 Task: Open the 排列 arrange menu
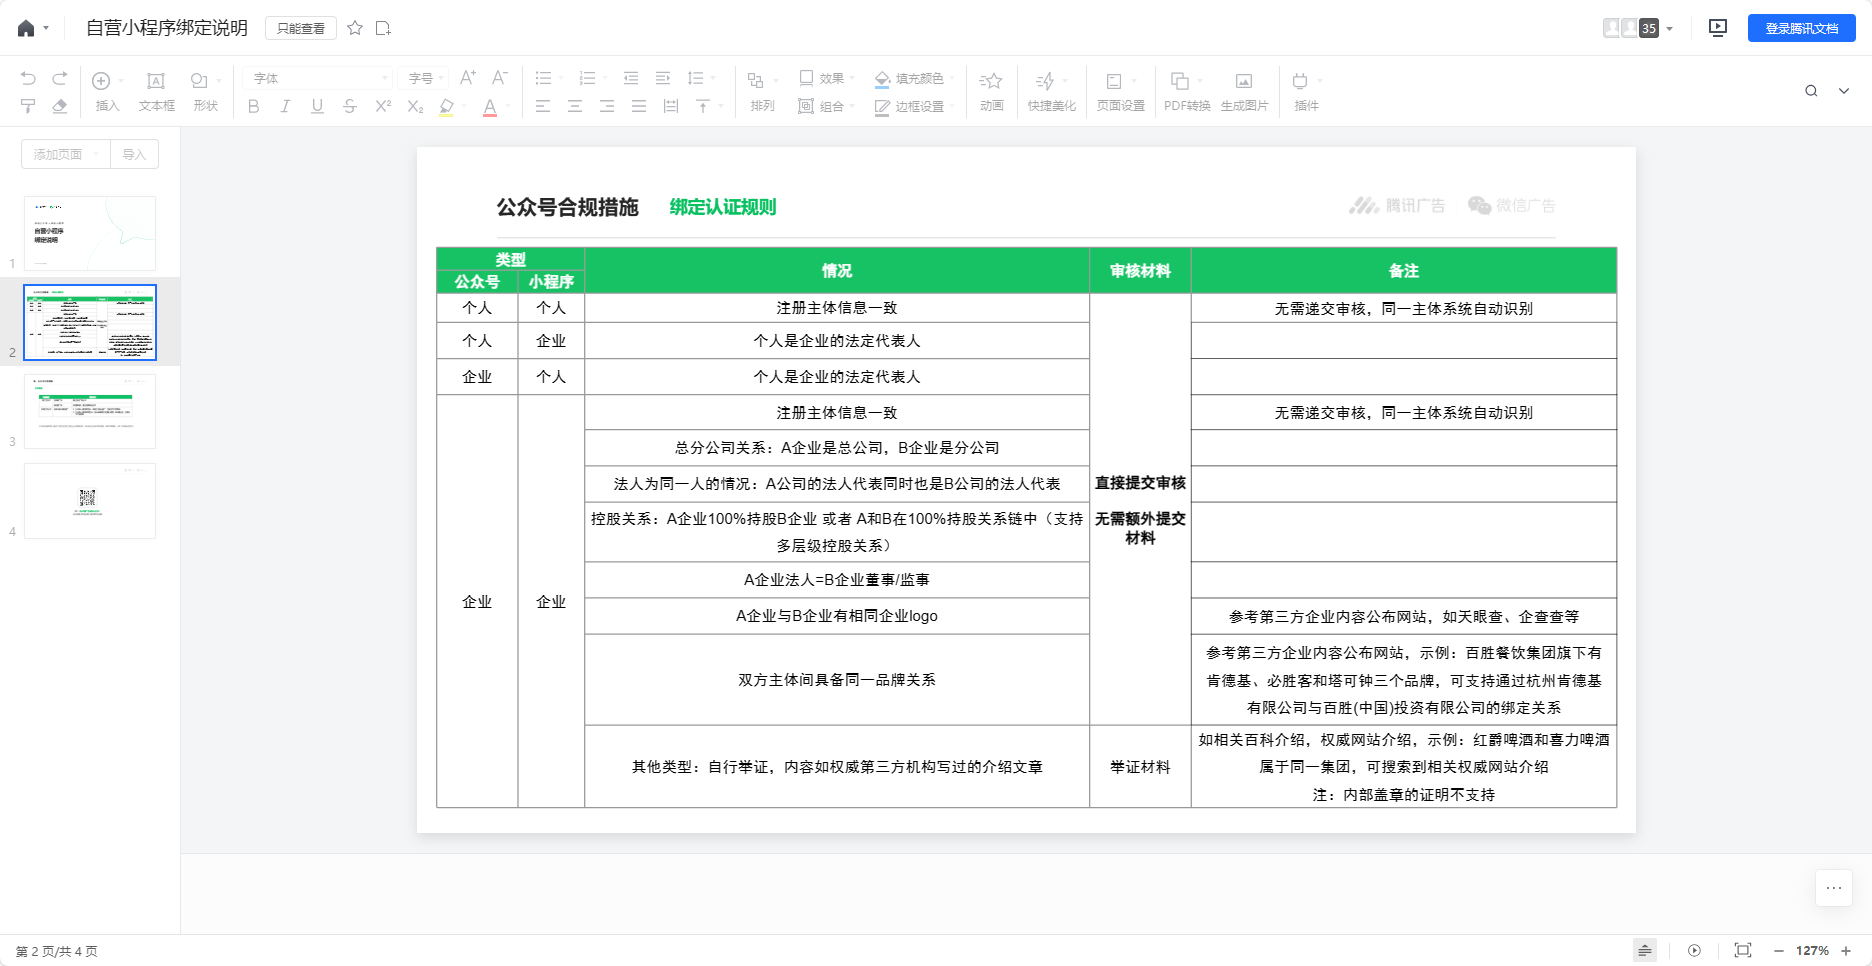pyautogui.click(x=762, y=91)
